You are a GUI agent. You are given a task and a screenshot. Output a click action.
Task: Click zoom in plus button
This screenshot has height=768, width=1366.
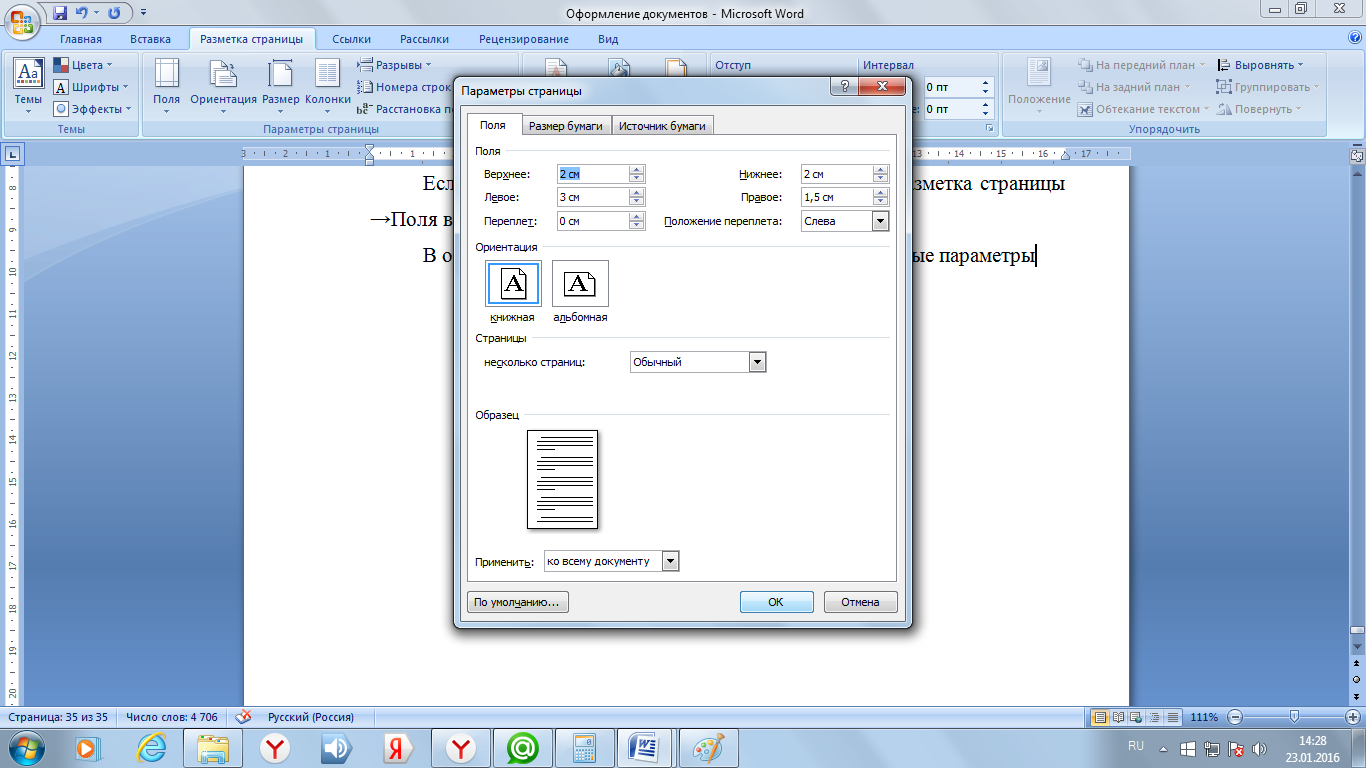coord(1353,717)
